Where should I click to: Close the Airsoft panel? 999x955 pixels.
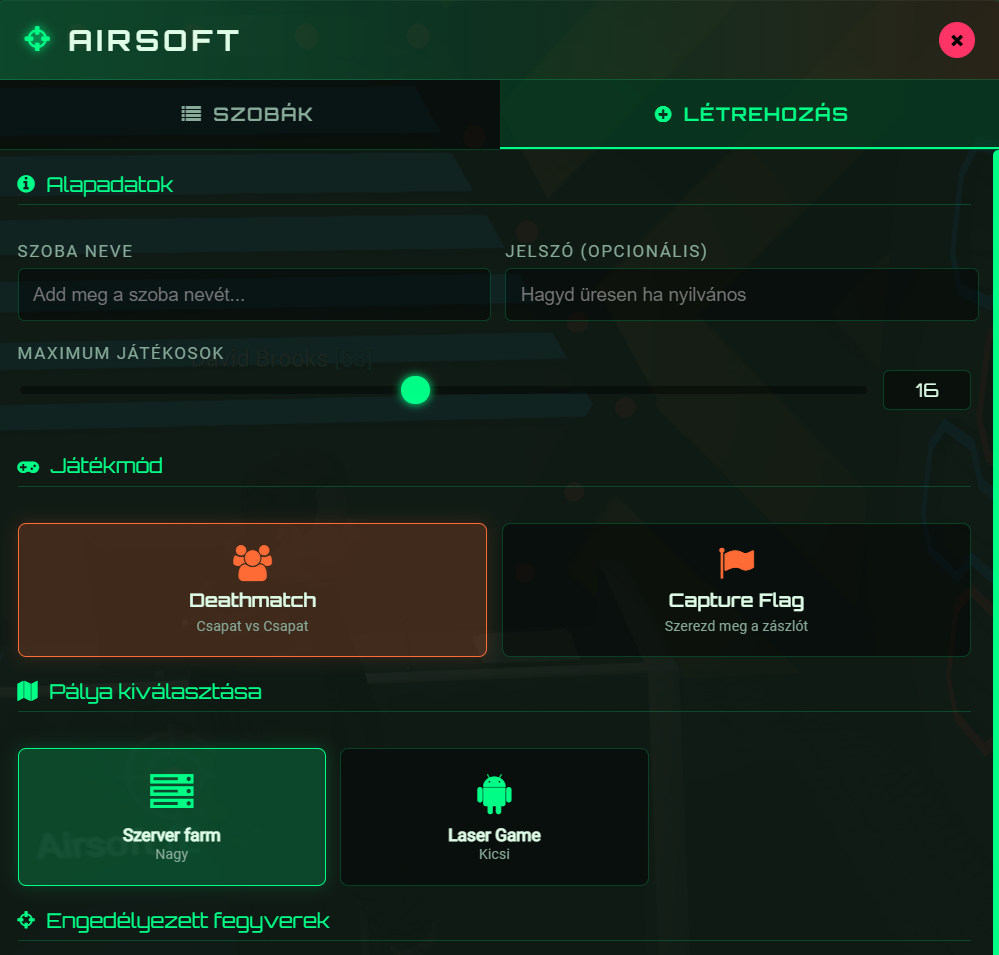point(956,40)
